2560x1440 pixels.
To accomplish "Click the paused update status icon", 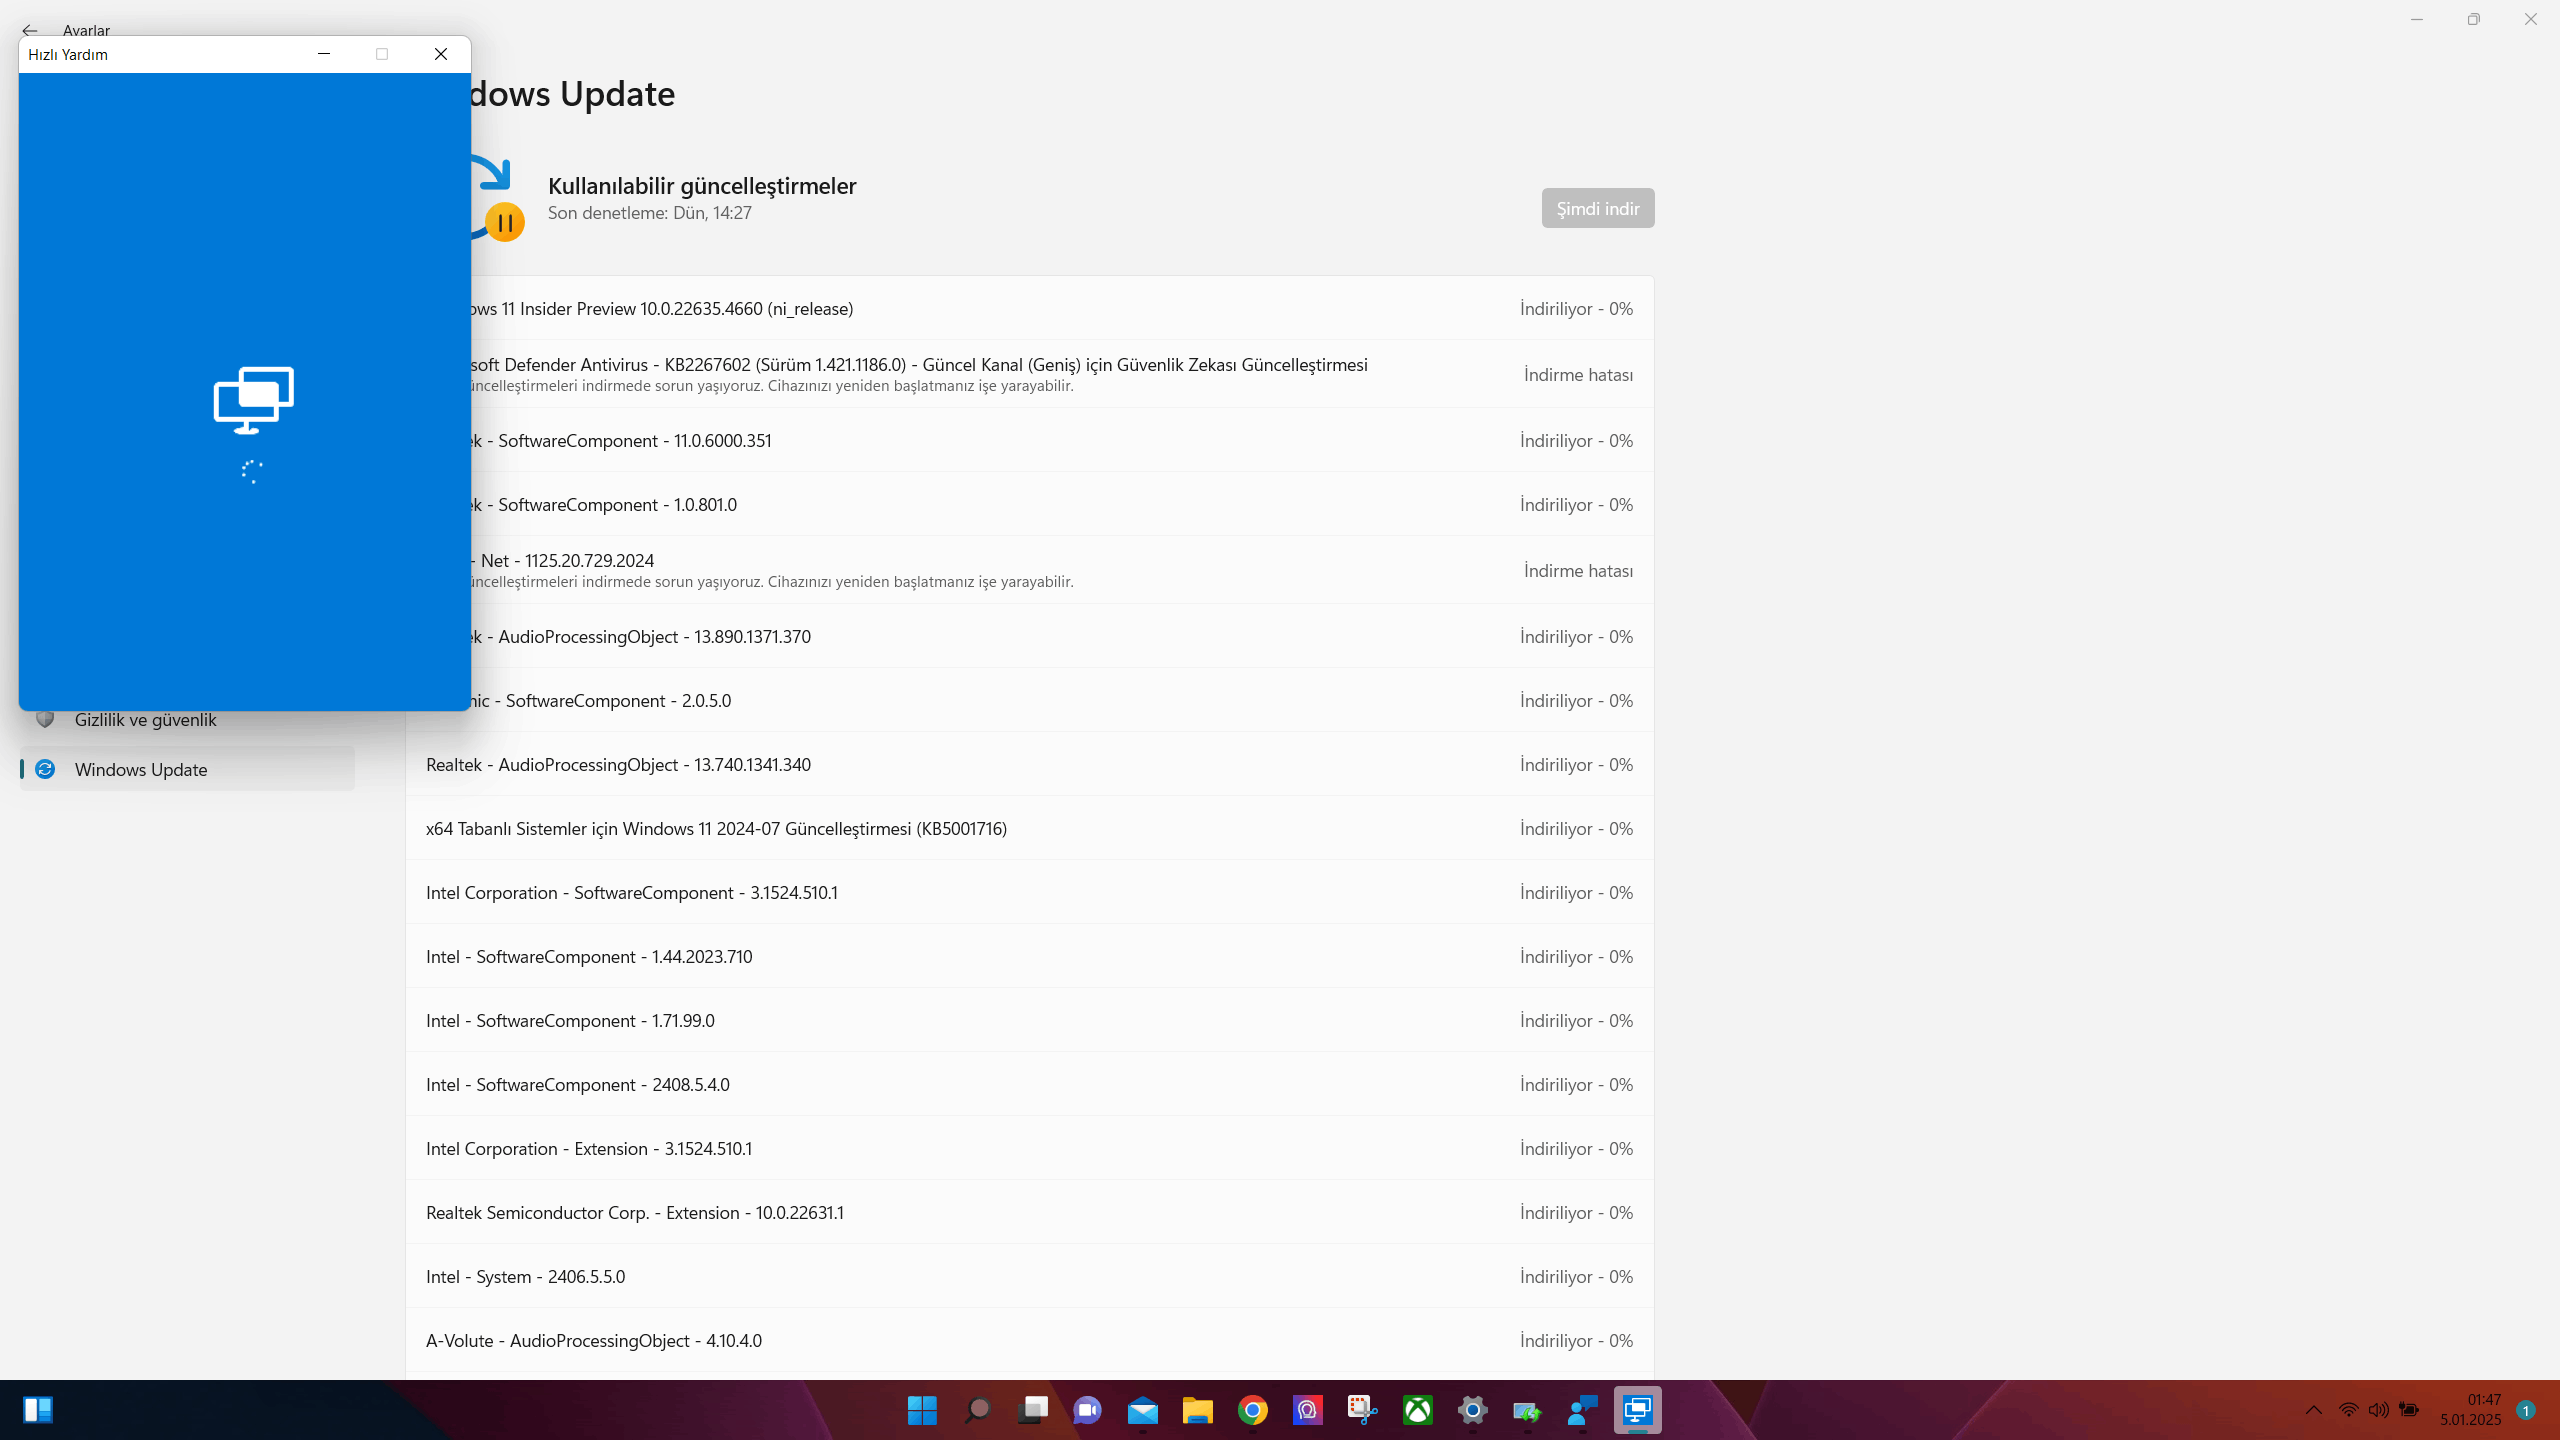I will pos(504,222).
